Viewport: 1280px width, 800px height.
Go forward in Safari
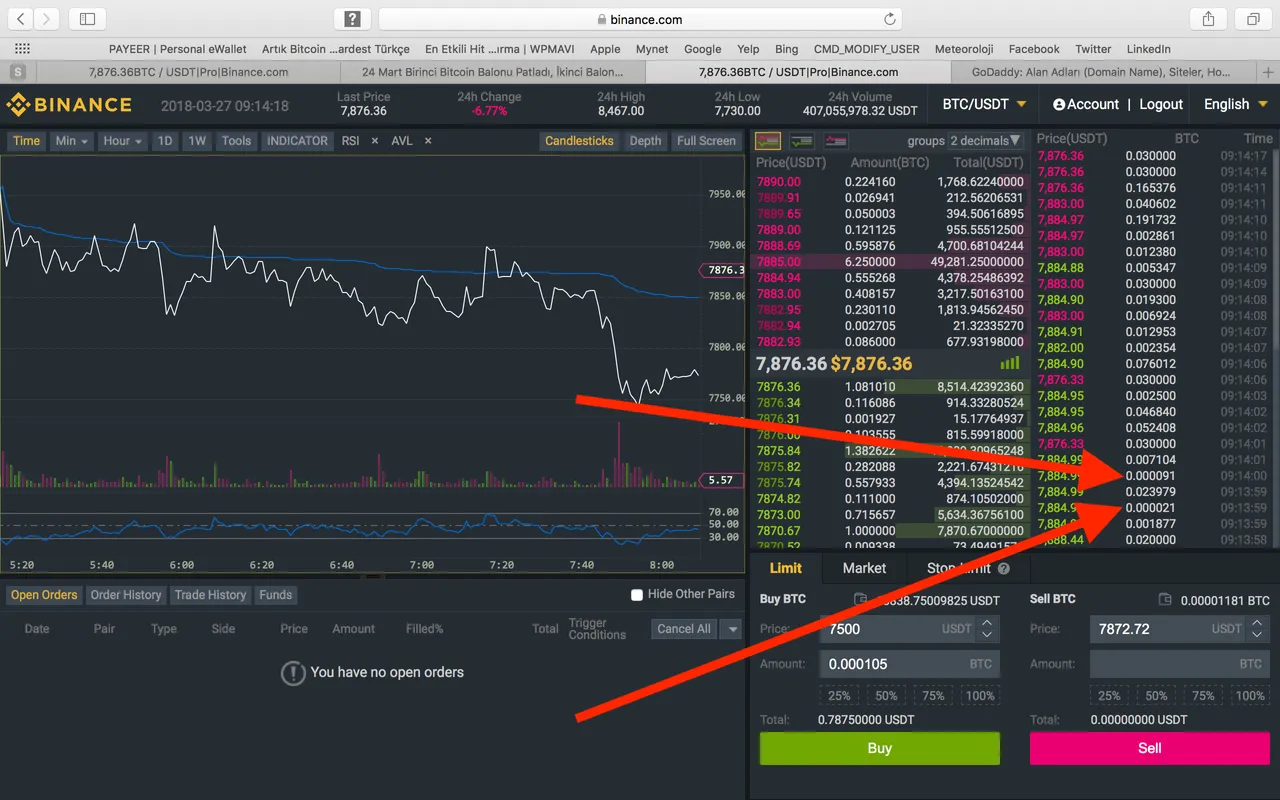click(47, 19)
